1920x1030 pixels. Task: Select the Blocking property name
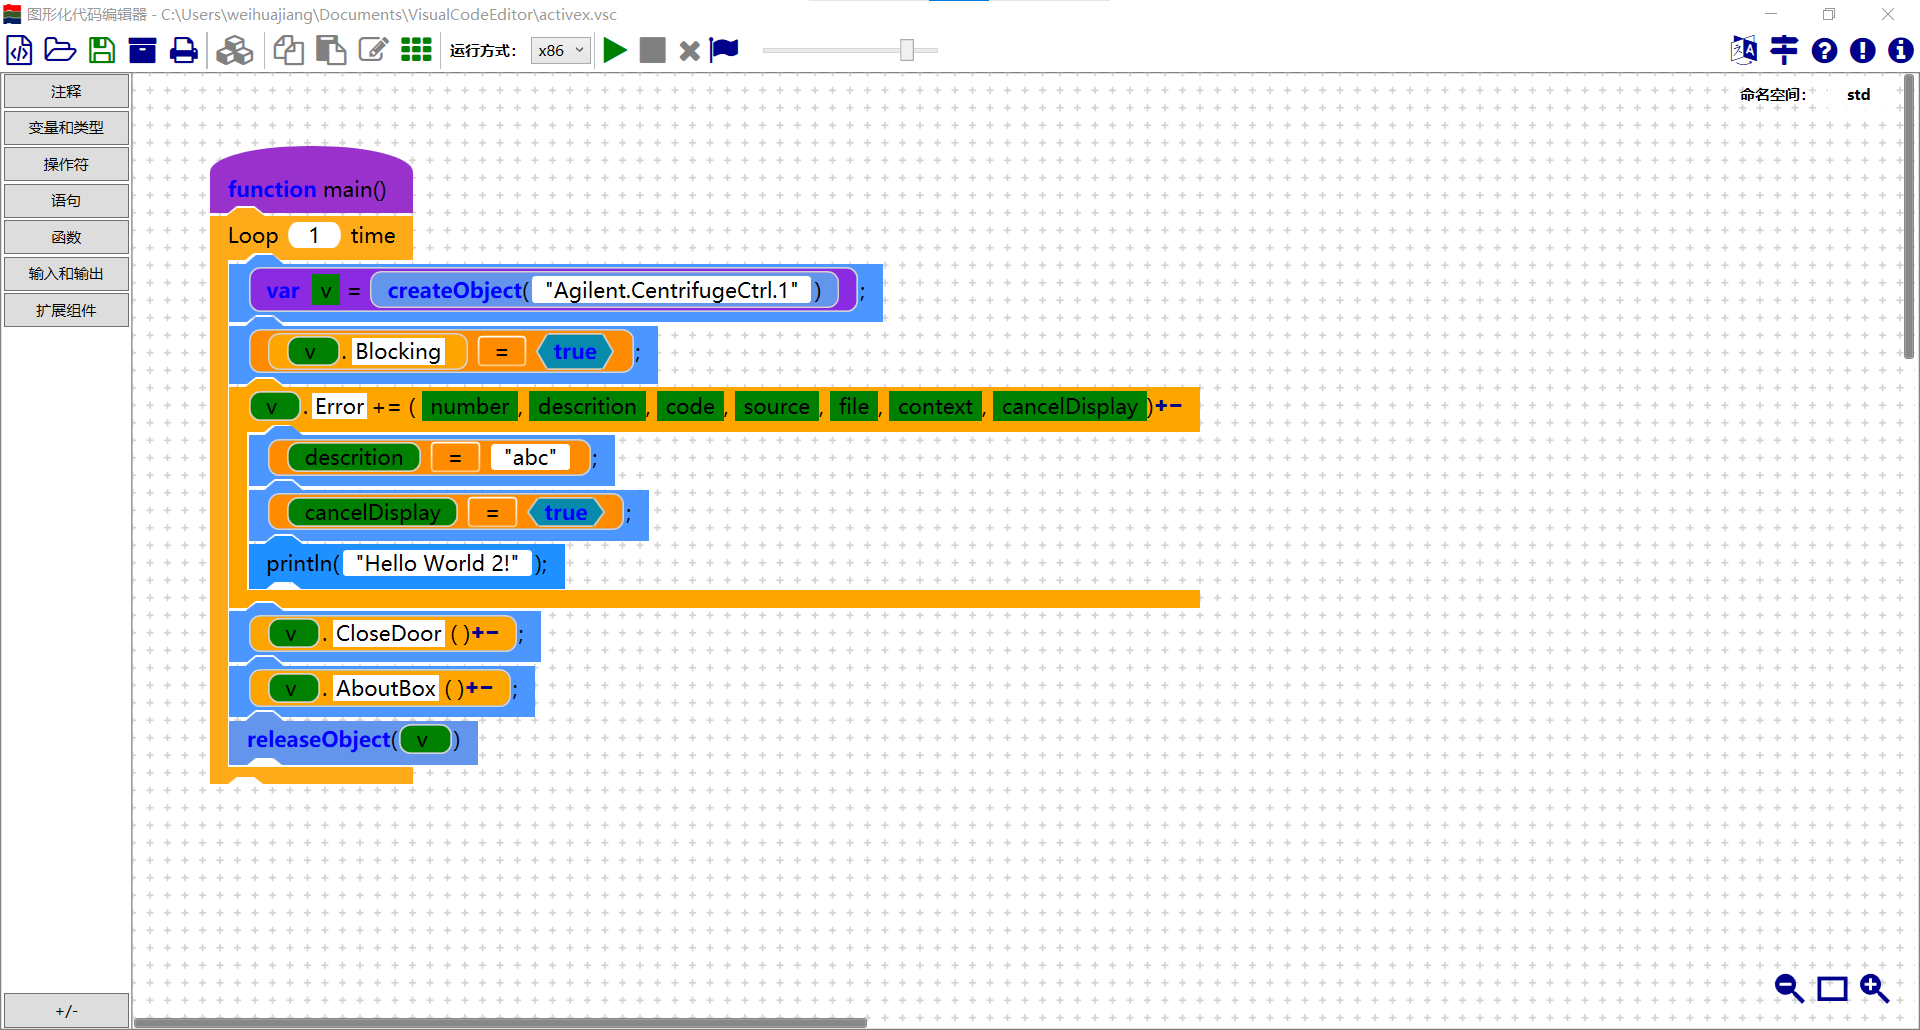tap(397, 351)
